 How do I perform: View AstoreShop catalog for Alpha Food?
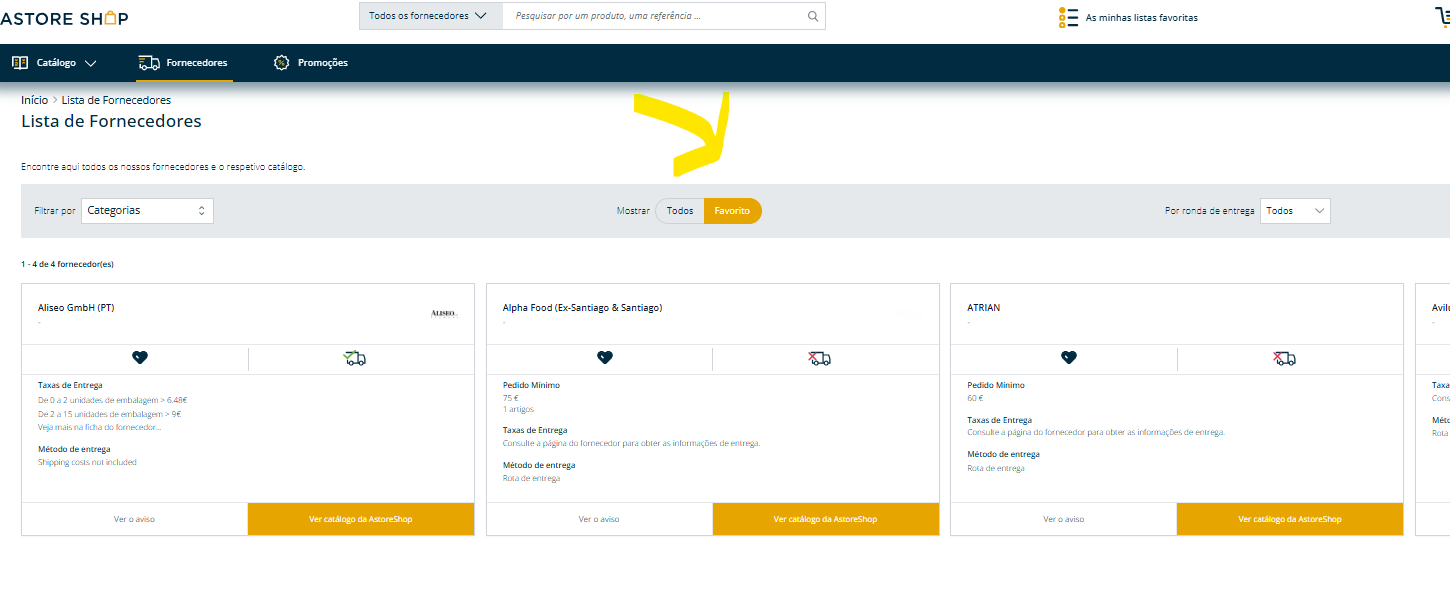tap(826, 519)
